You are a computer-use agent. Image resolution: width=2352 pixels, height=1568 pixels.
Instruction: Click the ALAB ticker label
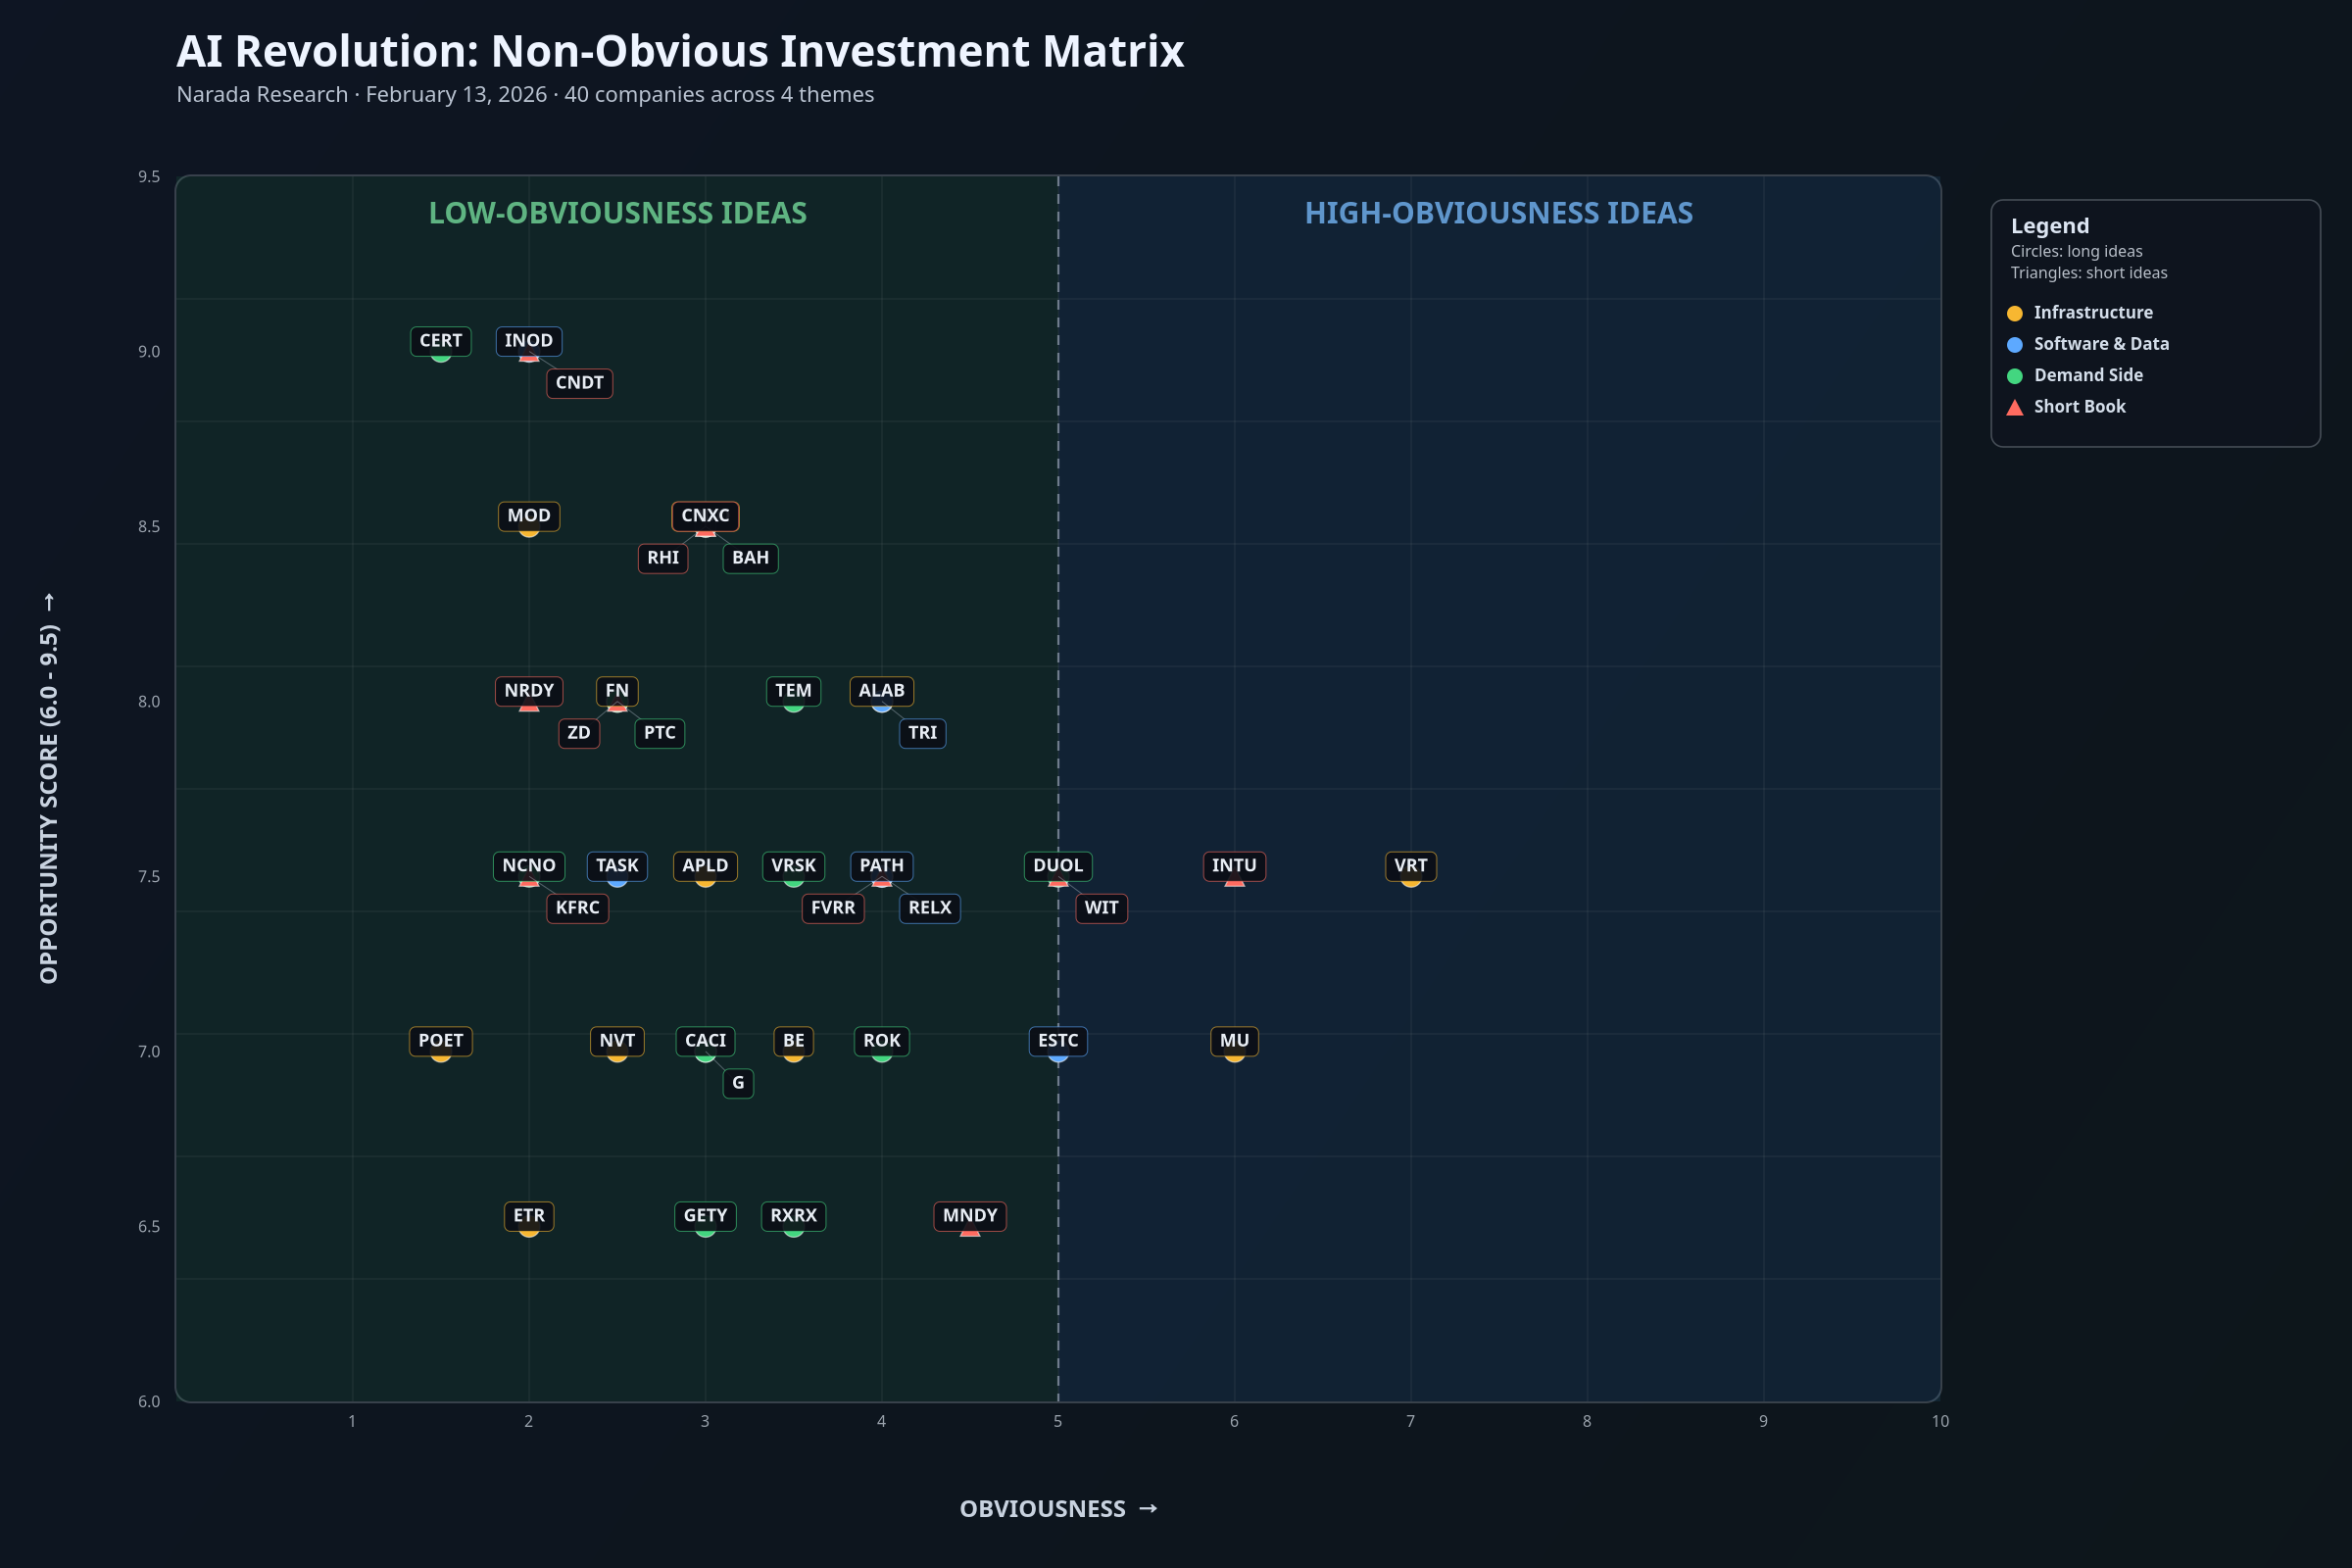tap(881, 691)
